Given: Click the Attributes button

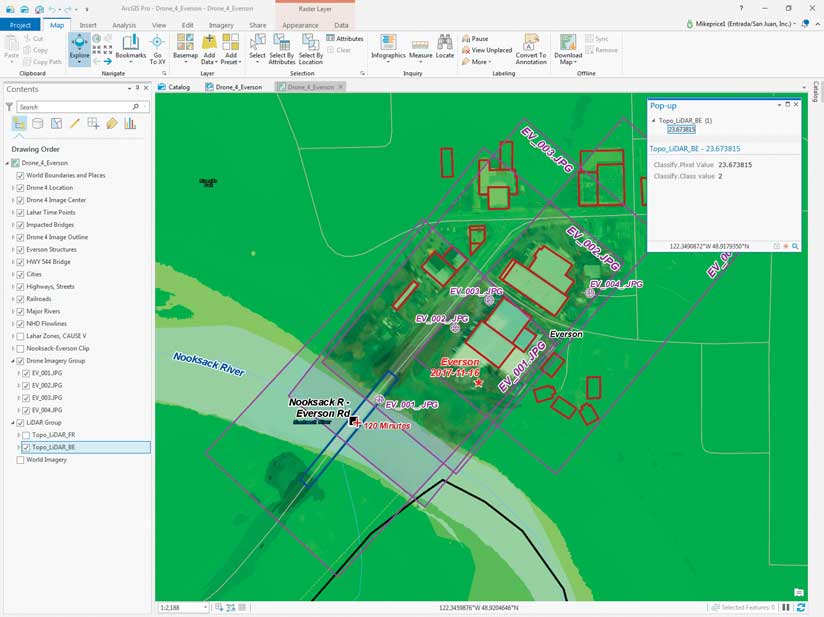Looking at the screenshot, I should [x=345, y=38].
